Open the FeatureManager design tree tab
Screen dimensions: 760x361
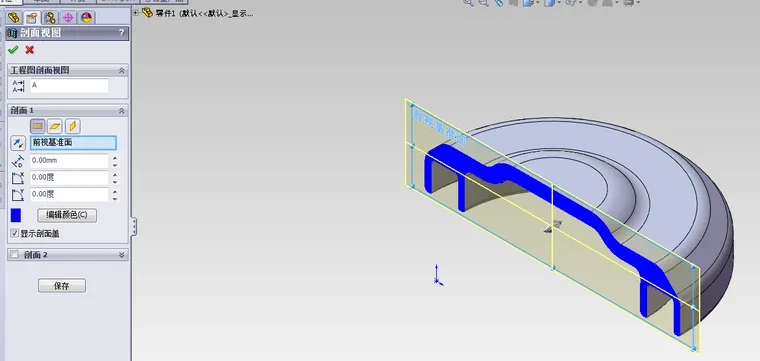click(14, 18)
